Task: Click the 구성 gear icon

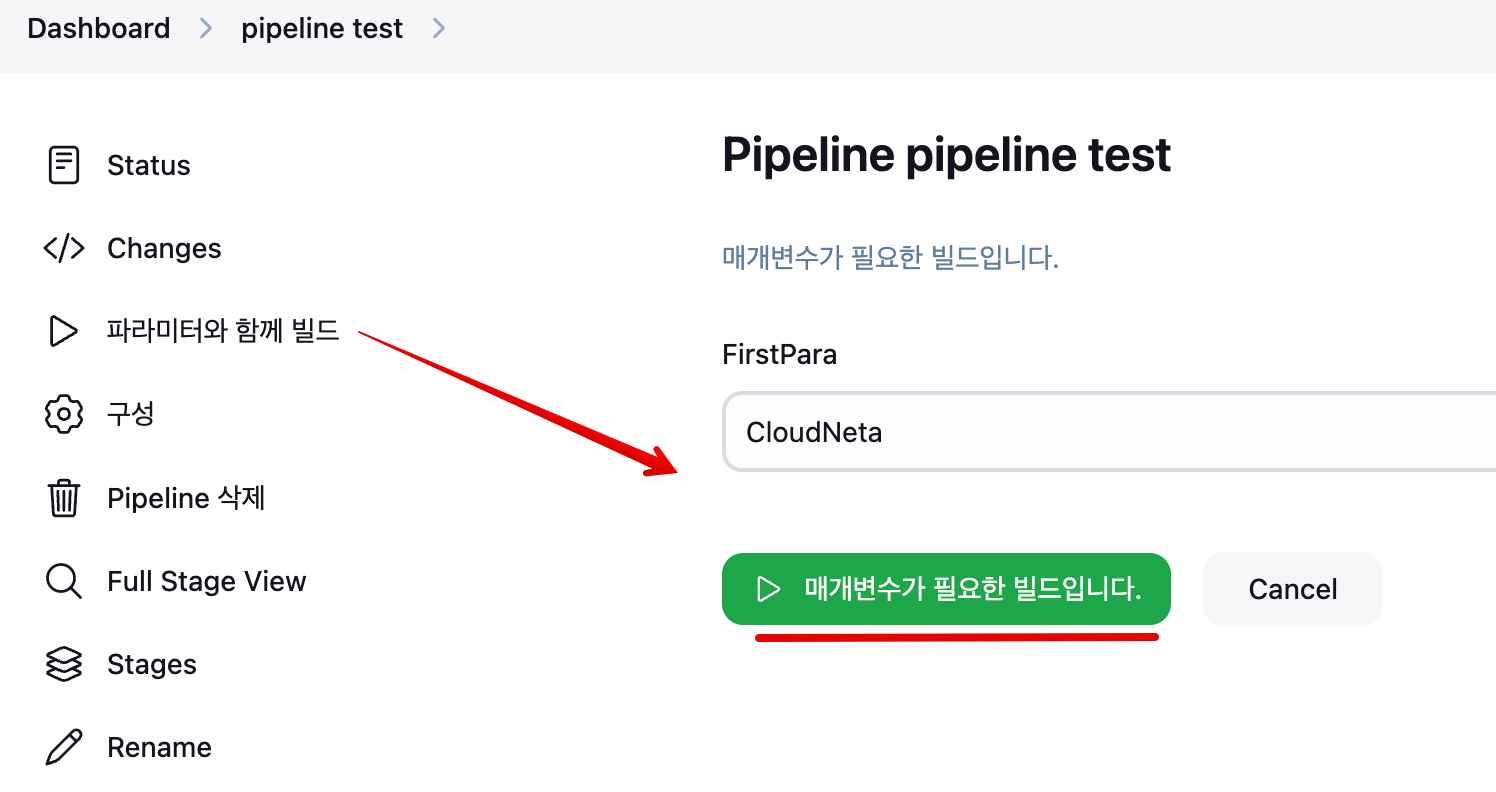Action: click(64, 414)
